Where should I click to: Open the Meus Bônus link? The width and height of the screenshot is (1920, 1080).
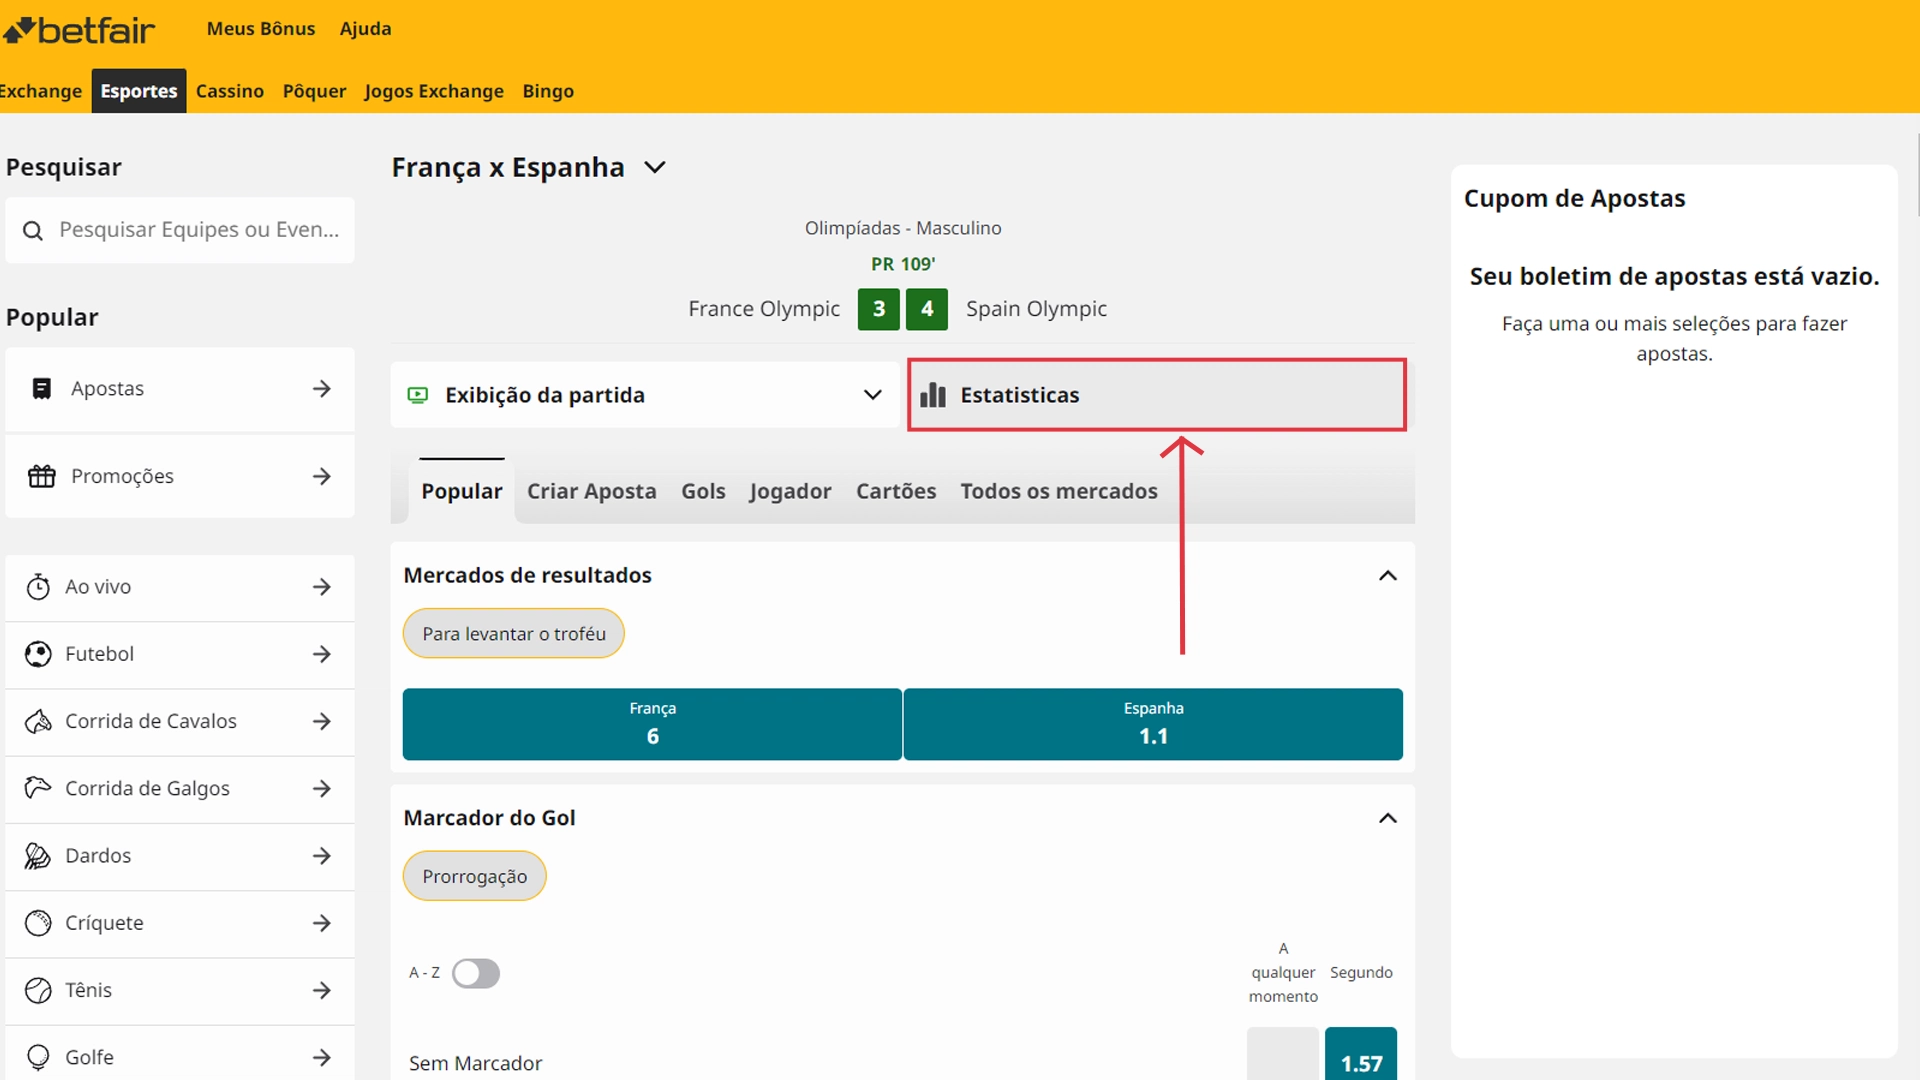(261, 29)
